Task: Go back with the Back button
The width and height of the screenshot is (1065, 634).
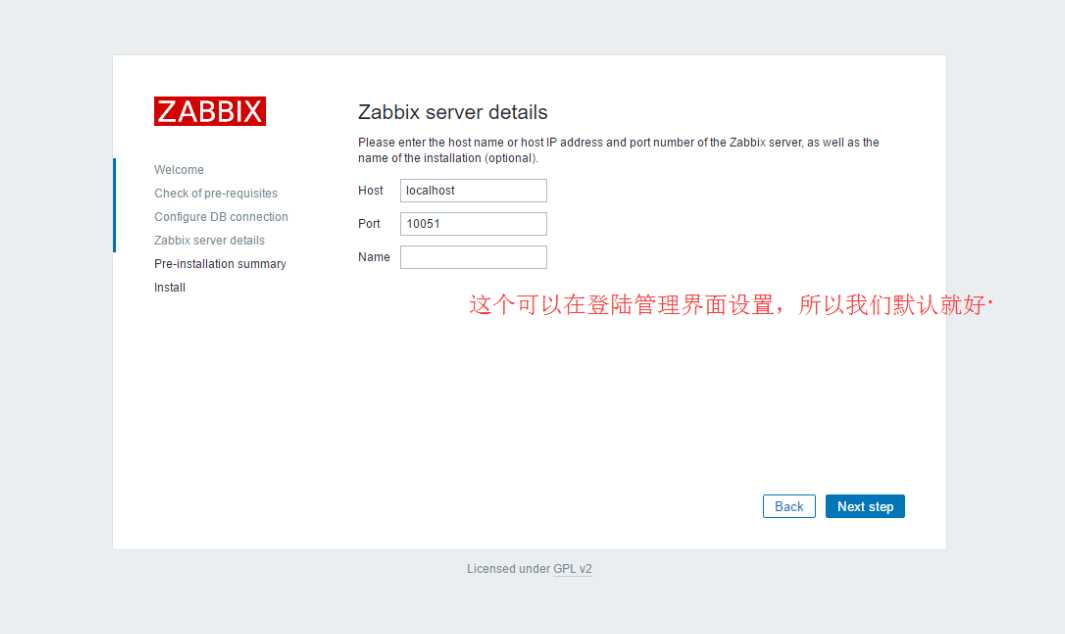Action: (x=789, y=506)
